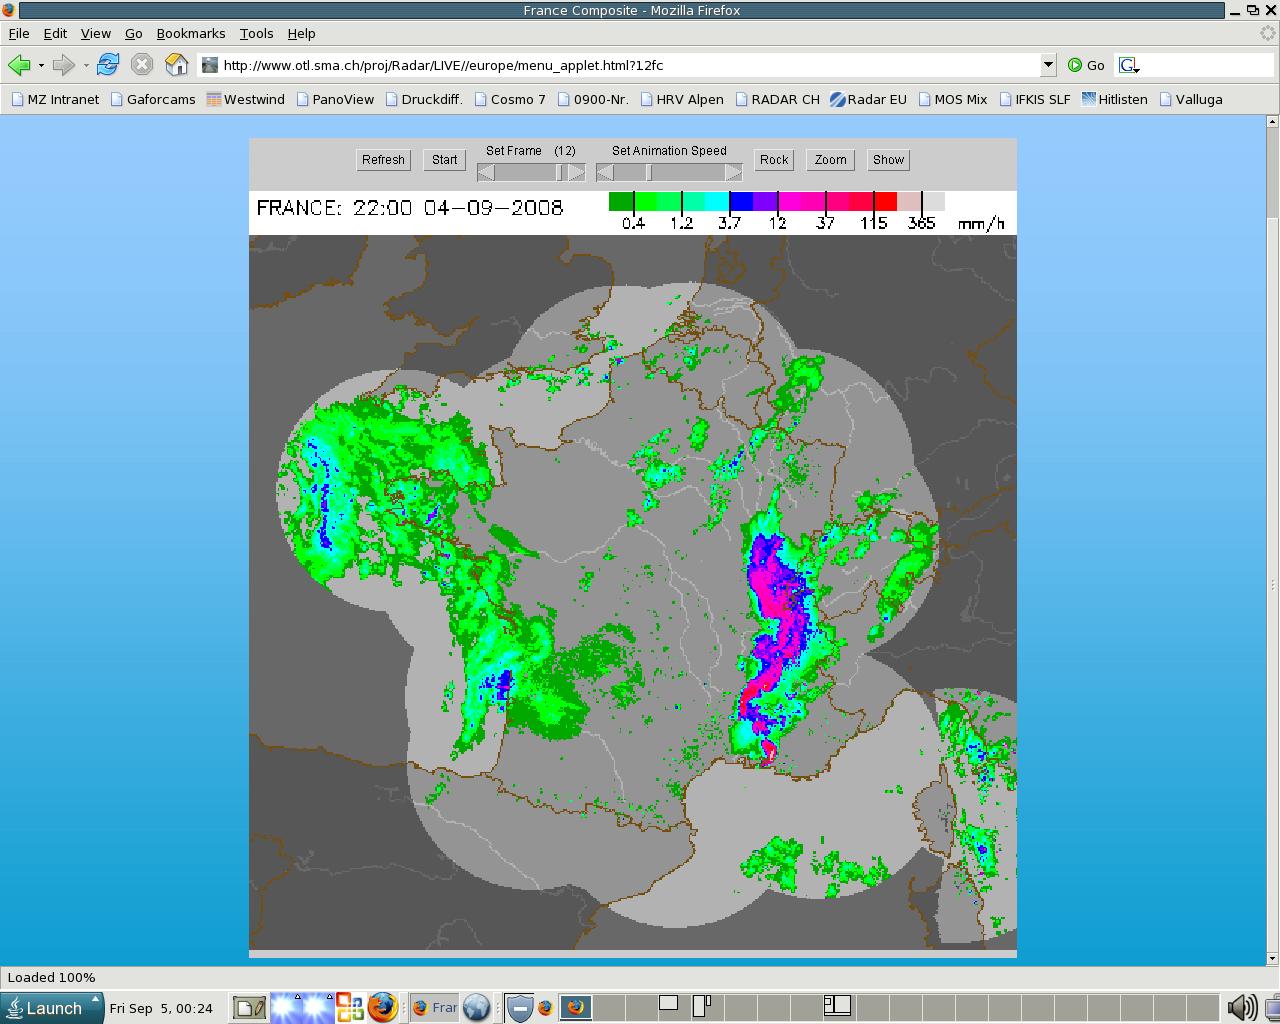Open the Westwind bookmark
Screen dimensions: 1280x1024
[246, 99]
